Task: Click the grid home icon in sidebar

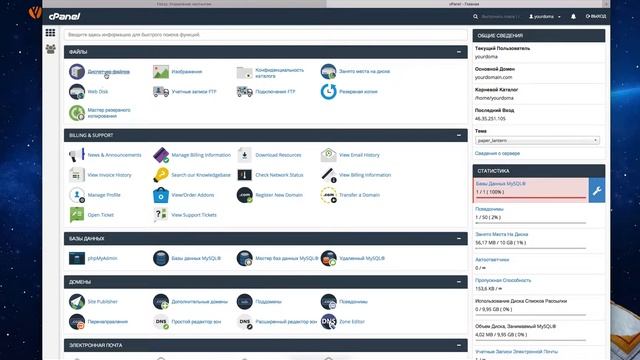Action: pyautogui.click(x=50, y=33)
